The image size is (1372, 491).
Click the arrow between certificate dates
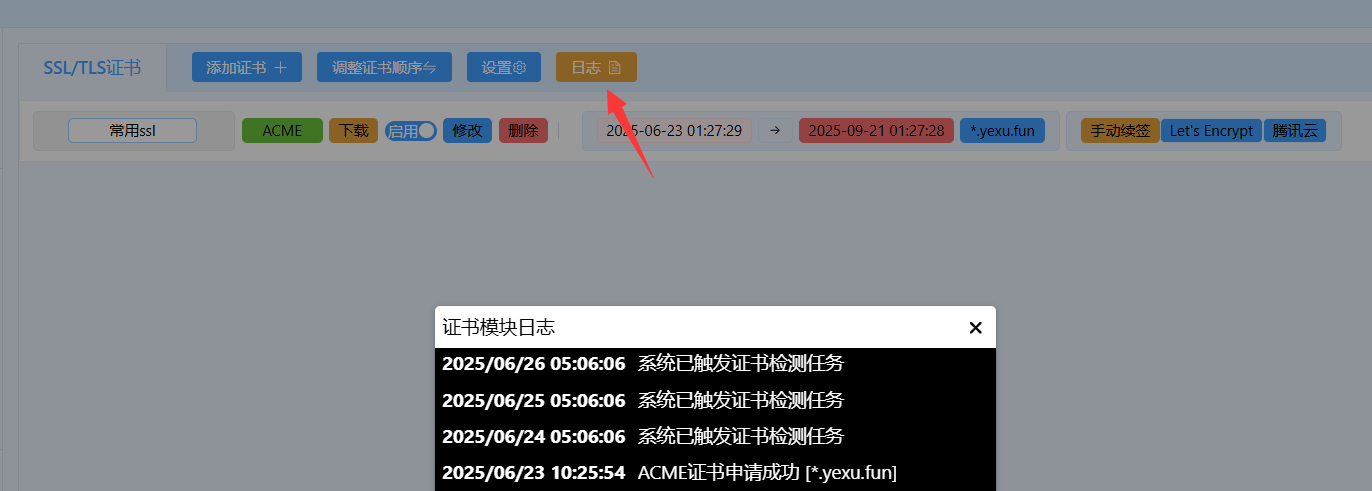click(x=775, y=131)
